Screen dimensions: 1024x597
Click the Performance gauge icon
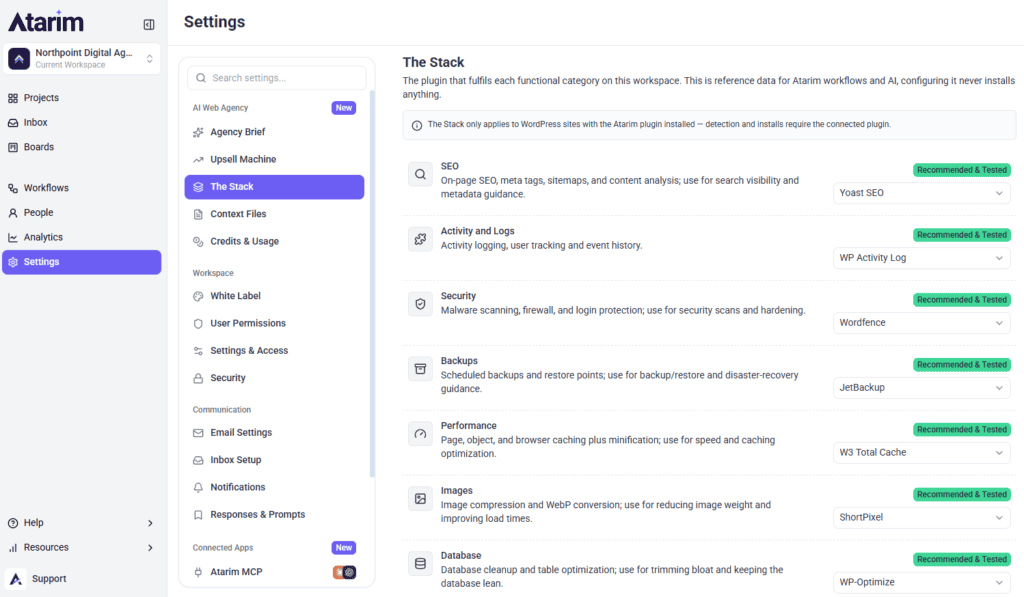[421, 434]
